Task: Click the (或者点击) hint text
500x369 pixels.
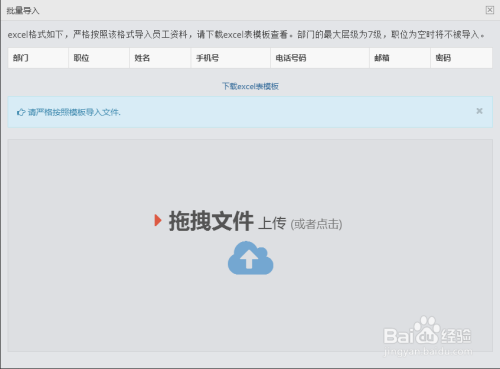Action: coord(316,224)
